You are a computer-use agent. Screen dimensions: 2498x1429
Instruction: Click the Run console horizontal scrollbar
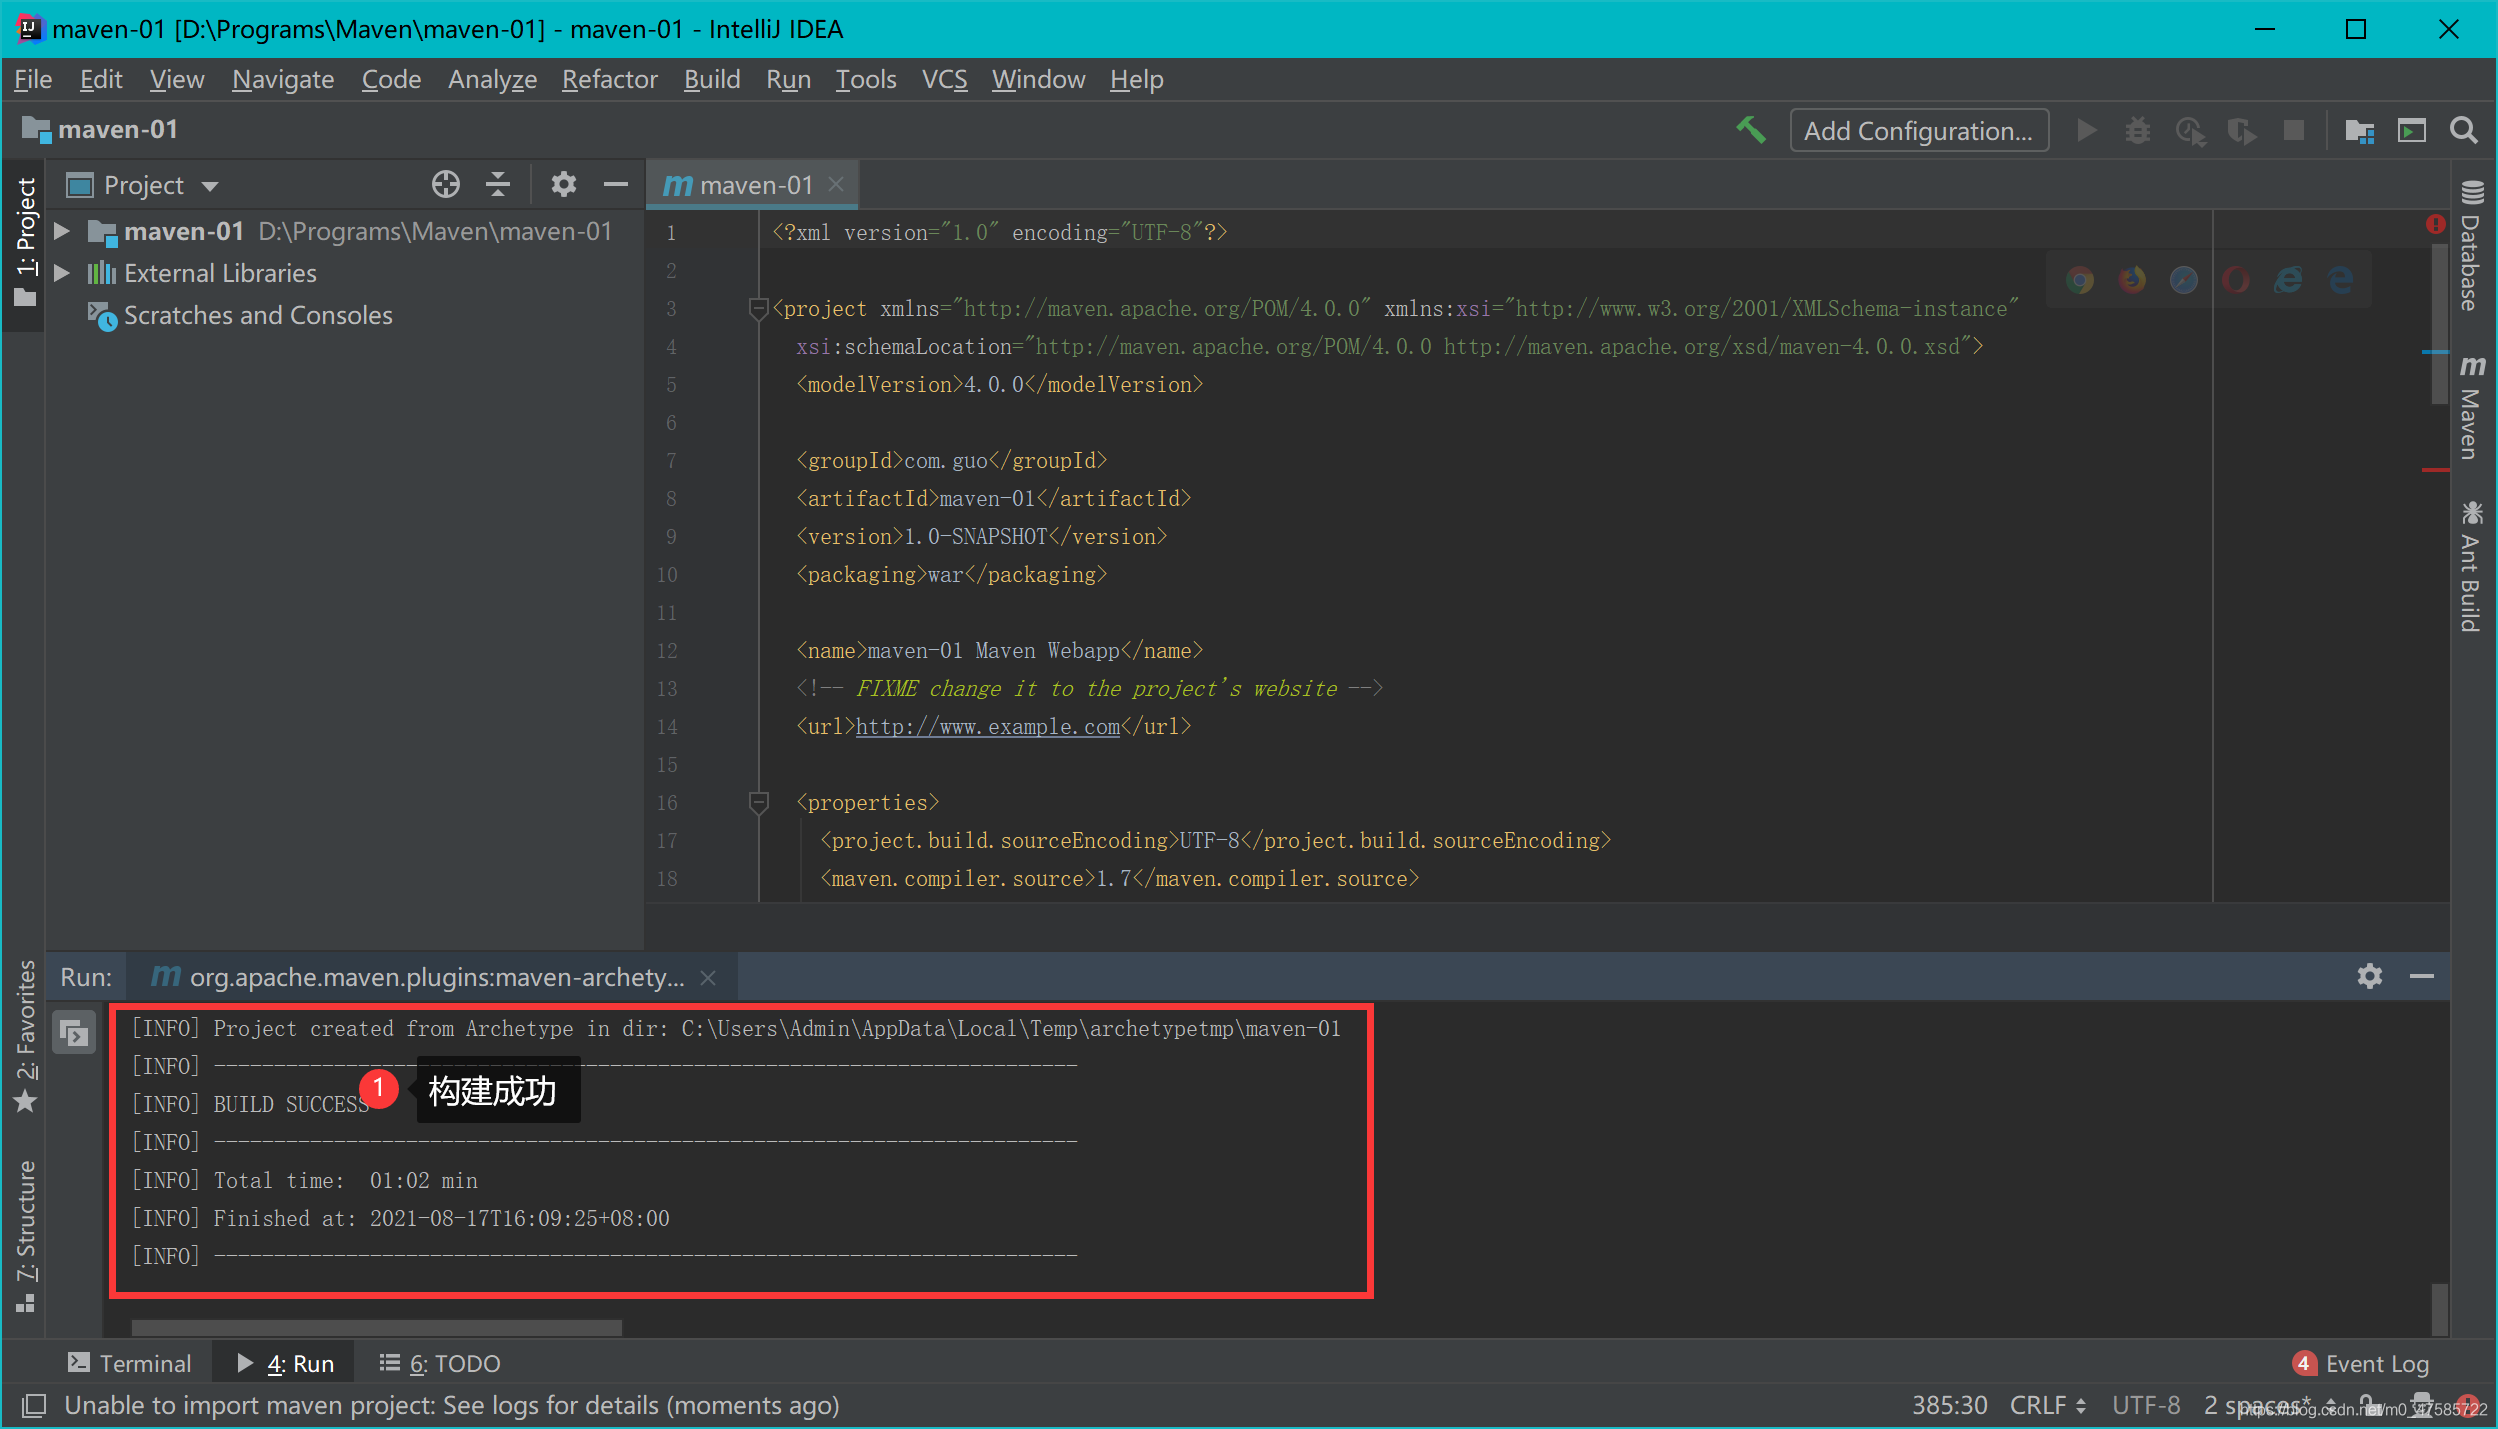pyautogui.click(x=376, y=1326)
